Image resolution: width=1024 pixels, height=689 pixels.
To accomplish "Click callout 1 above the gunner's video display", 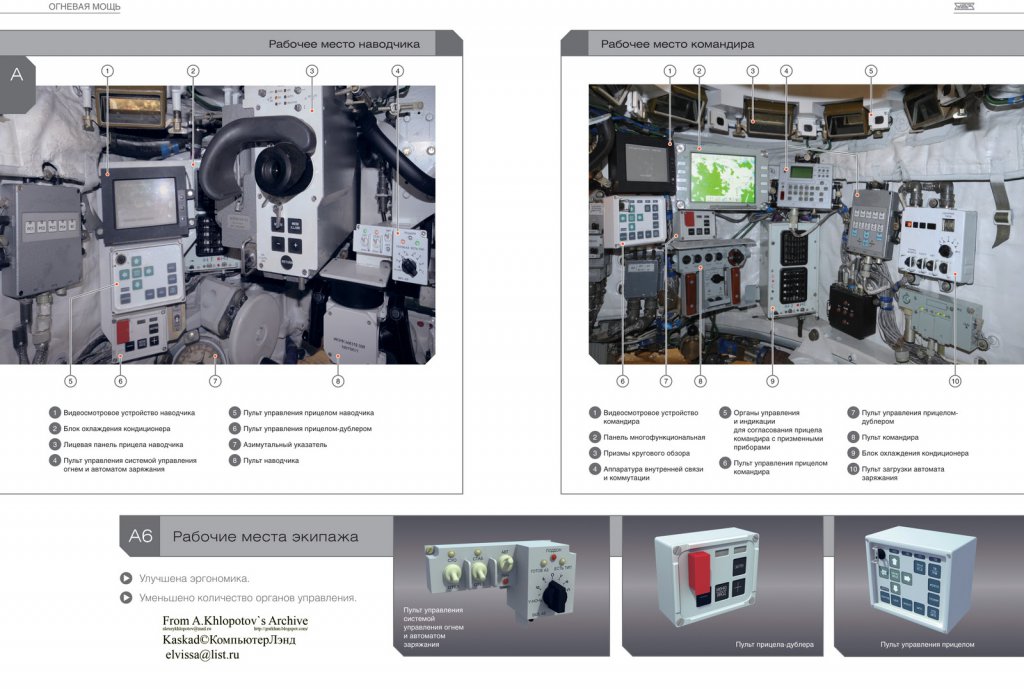I will 107,71.
